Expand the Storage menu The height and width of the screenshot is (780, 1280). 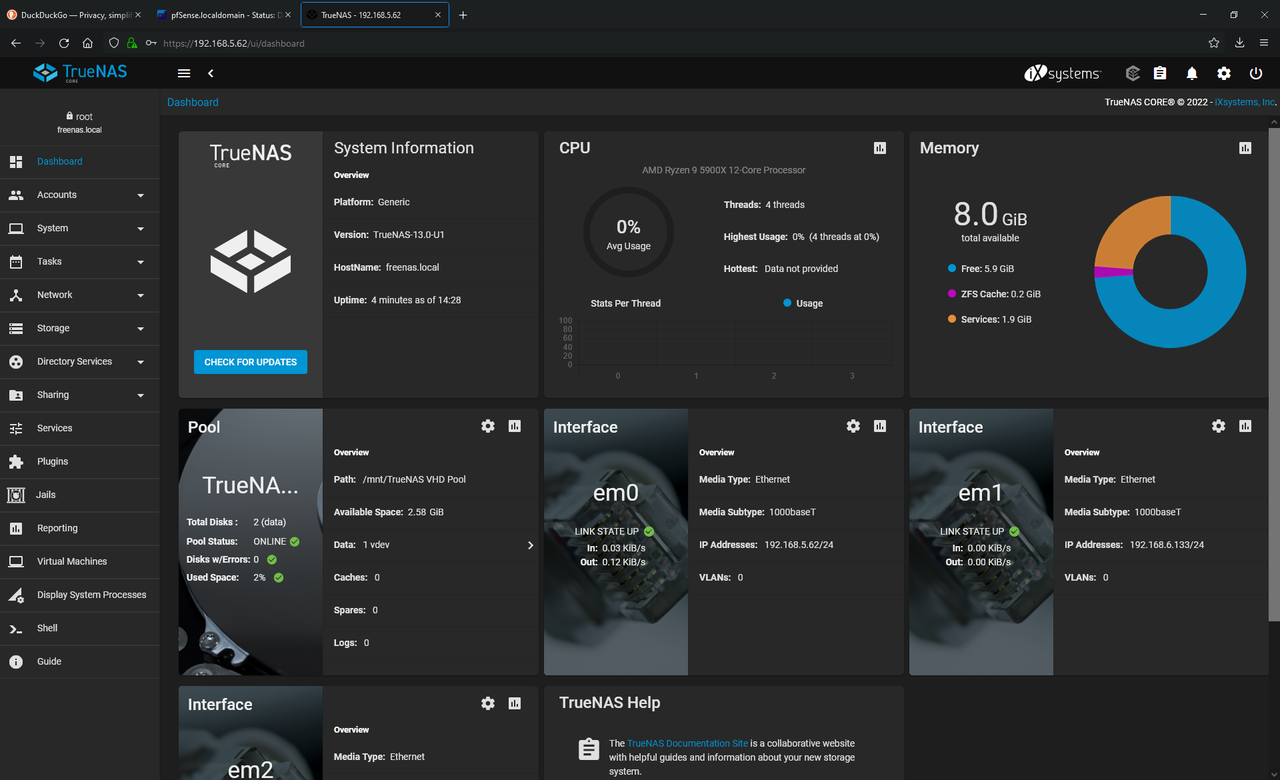[x=80, y=328]
